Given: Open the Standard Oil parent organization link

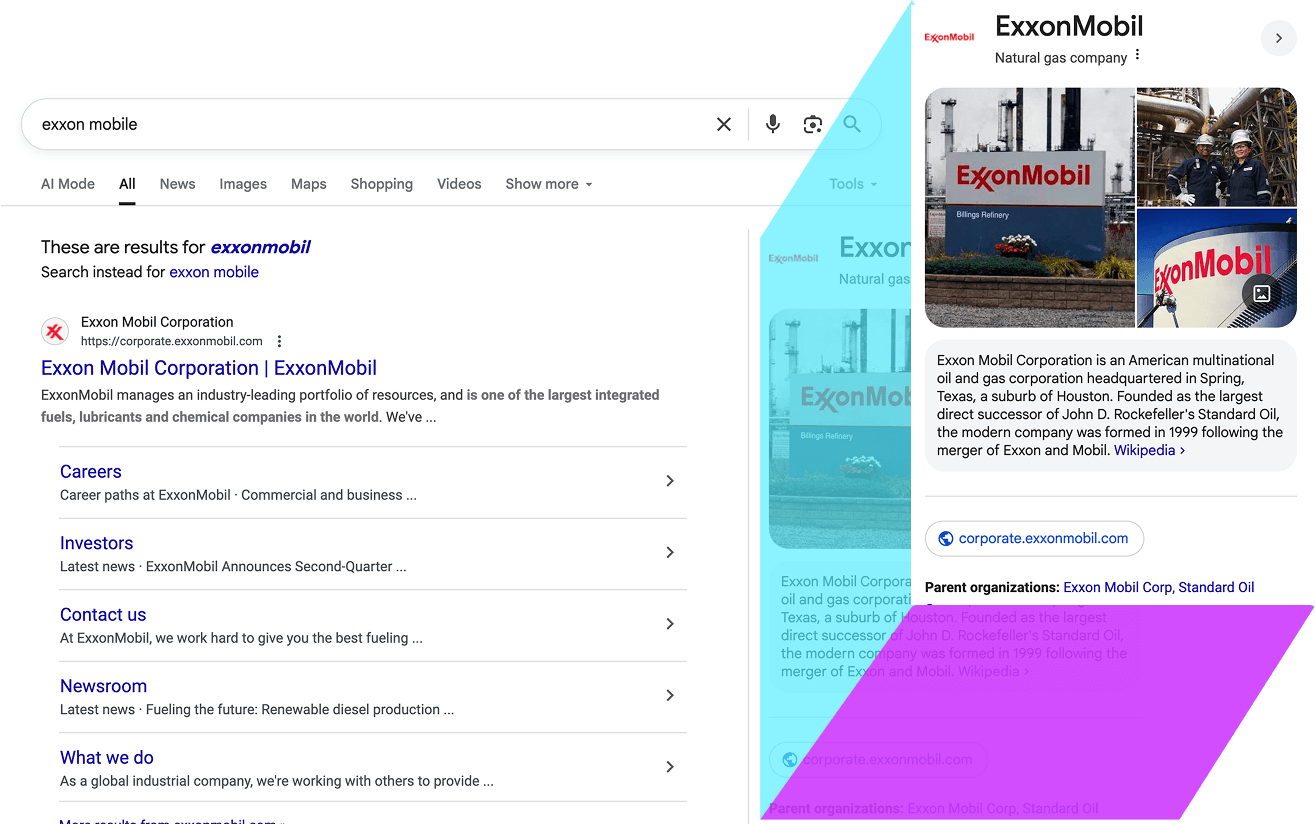Looking at the screenshot, I should (x=1216, y=587).
